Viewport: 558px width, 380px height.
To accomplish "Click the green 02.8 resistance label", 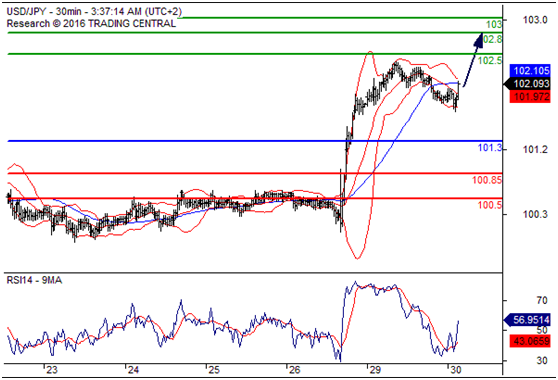I will [493, 39].
